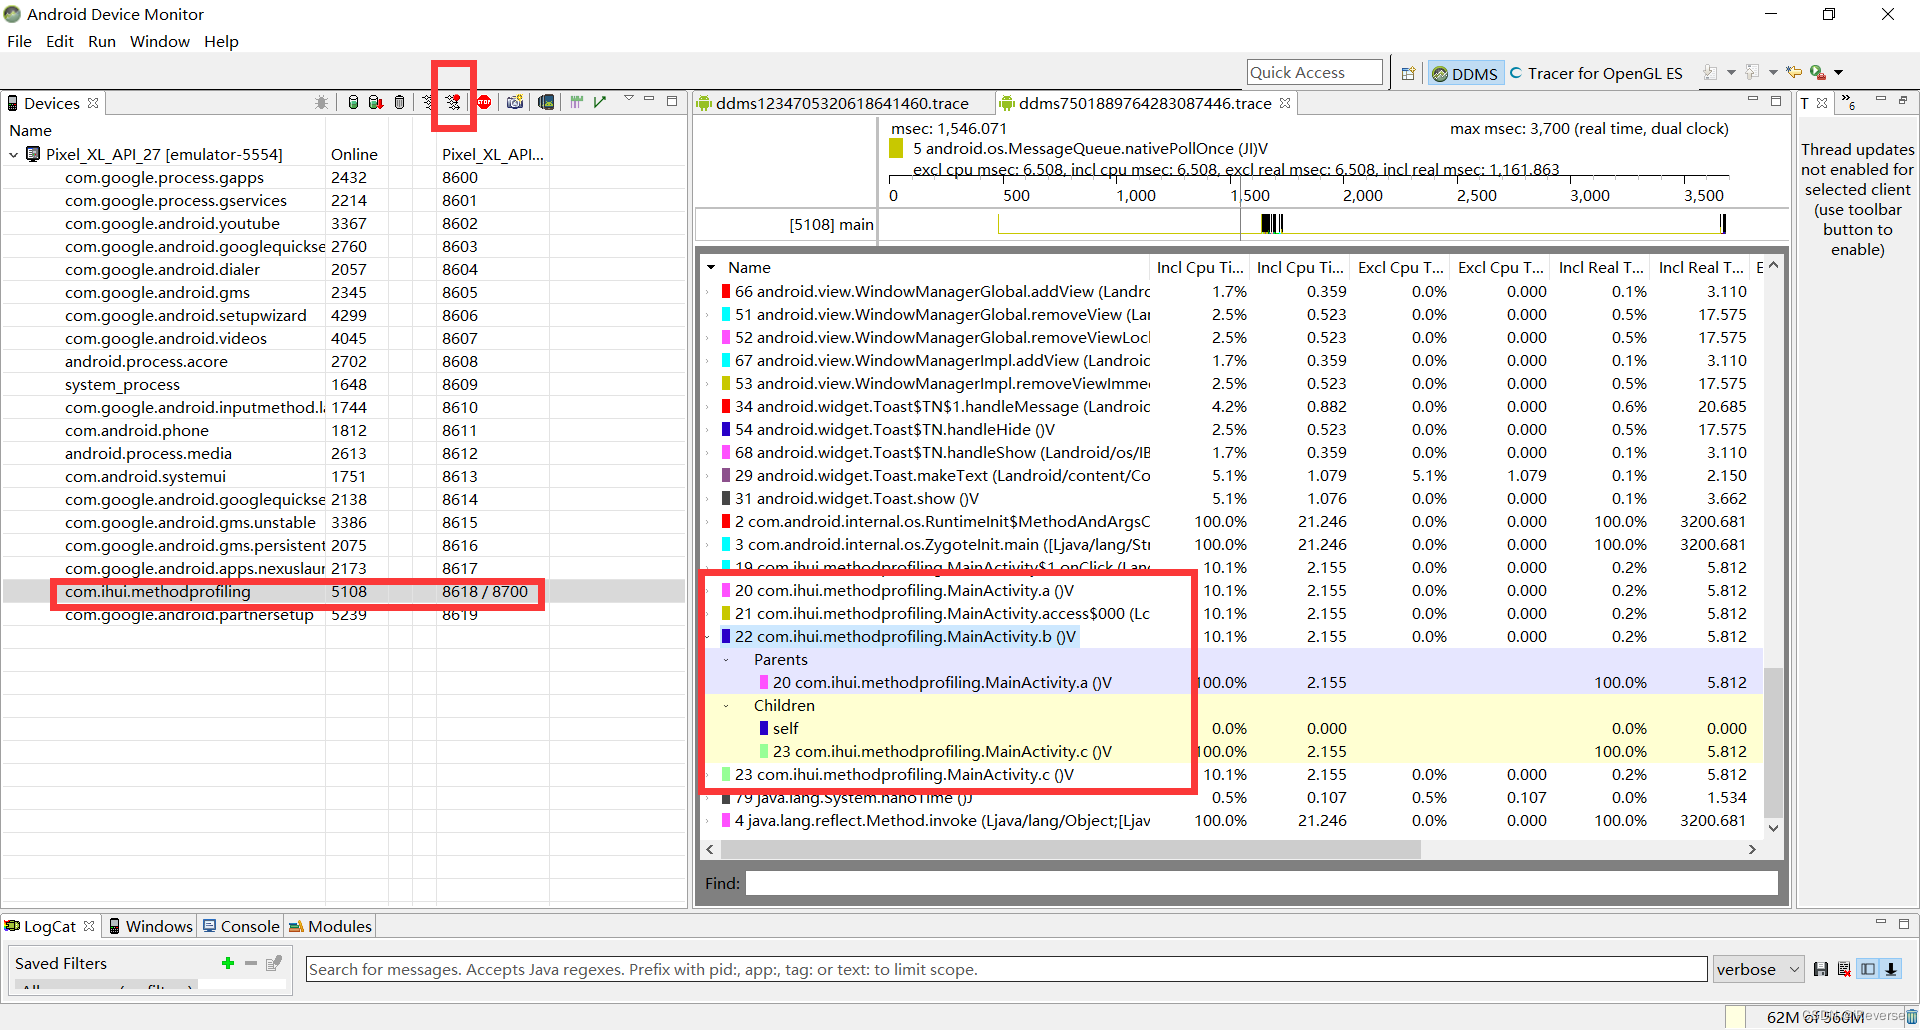This screenshot has height=1030, width=1920.
Task: Open the Window menu
Action: (160, 42)
